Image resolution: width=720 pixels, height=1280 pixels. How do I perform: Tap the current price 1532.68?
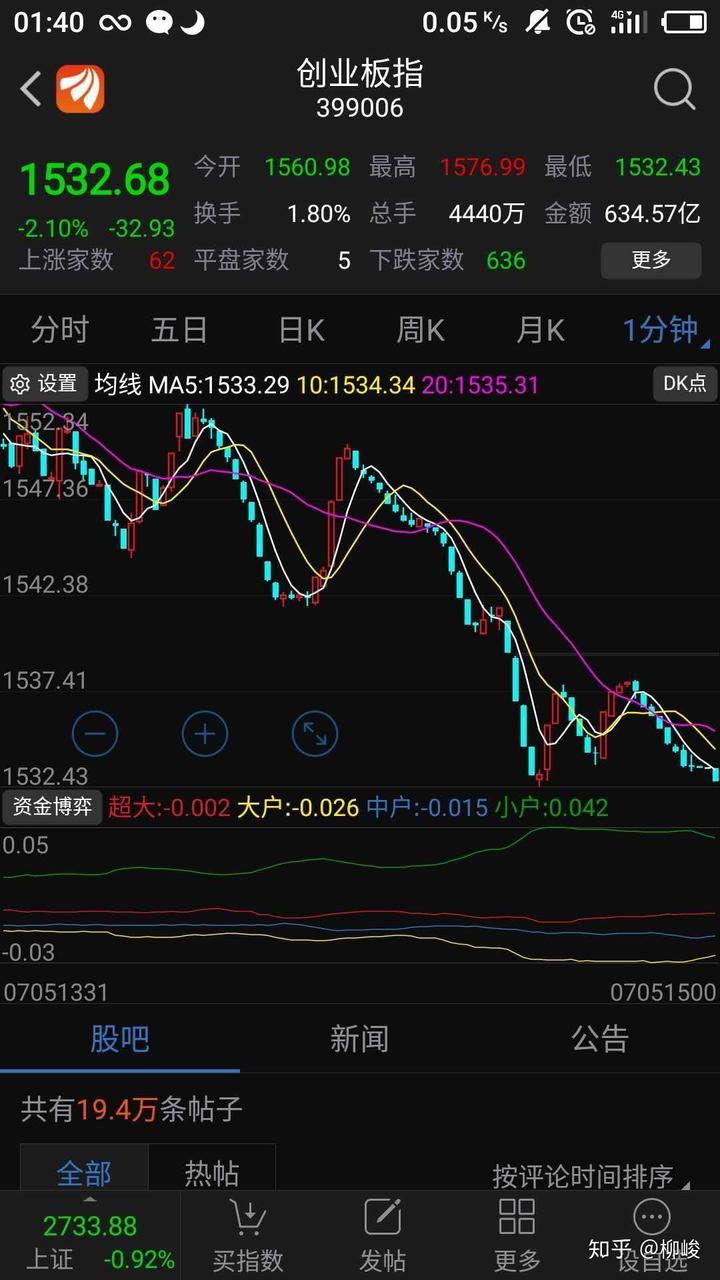coord(95,180)
